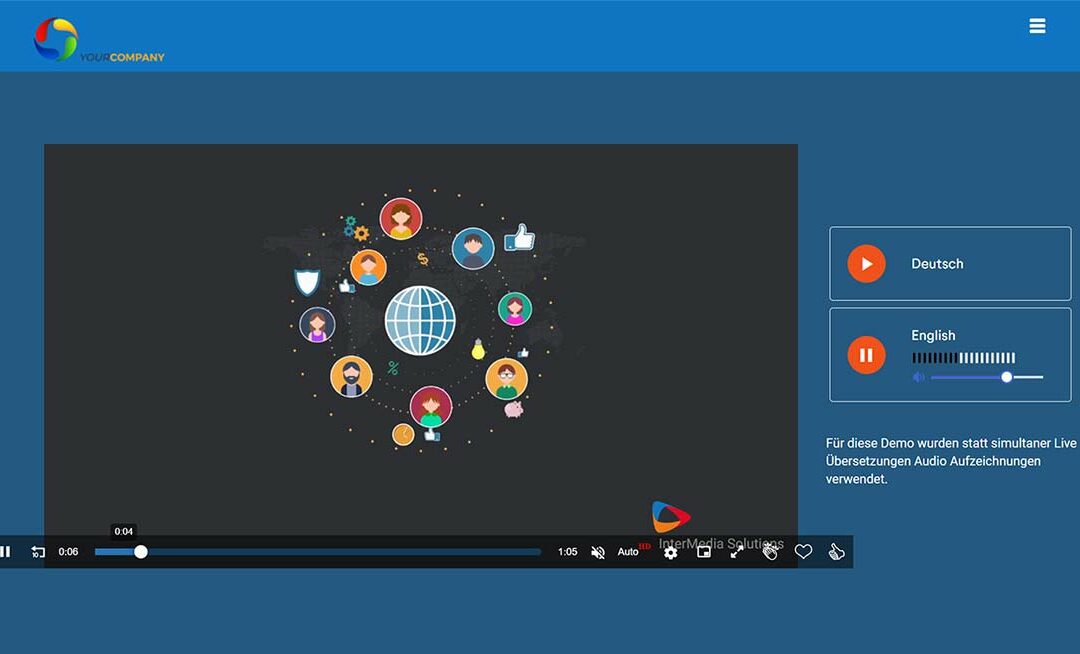
Task: Click elapsed time 0:06
Action: 68,552
